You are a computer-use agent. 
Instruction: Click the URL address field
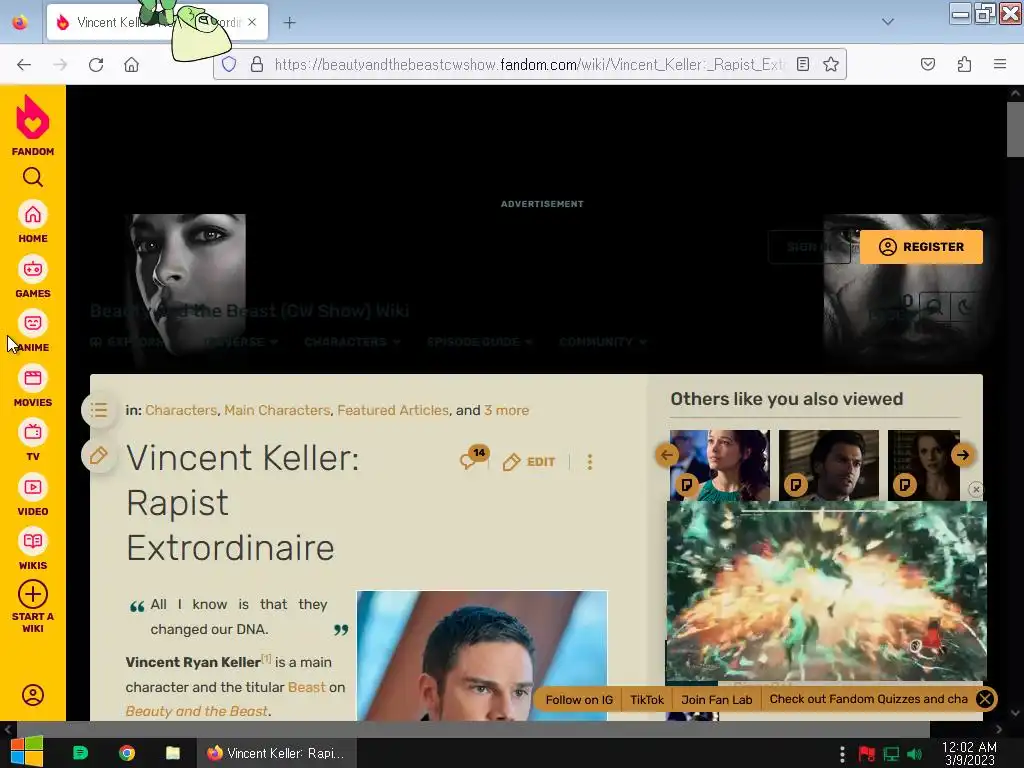coord(529,64)
